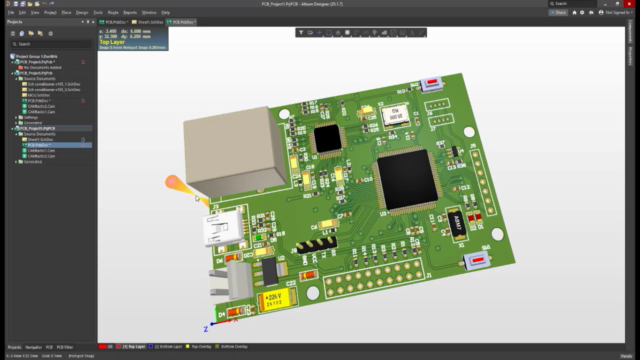Open the Projects panel header dropdown arrow

[82, 22]
